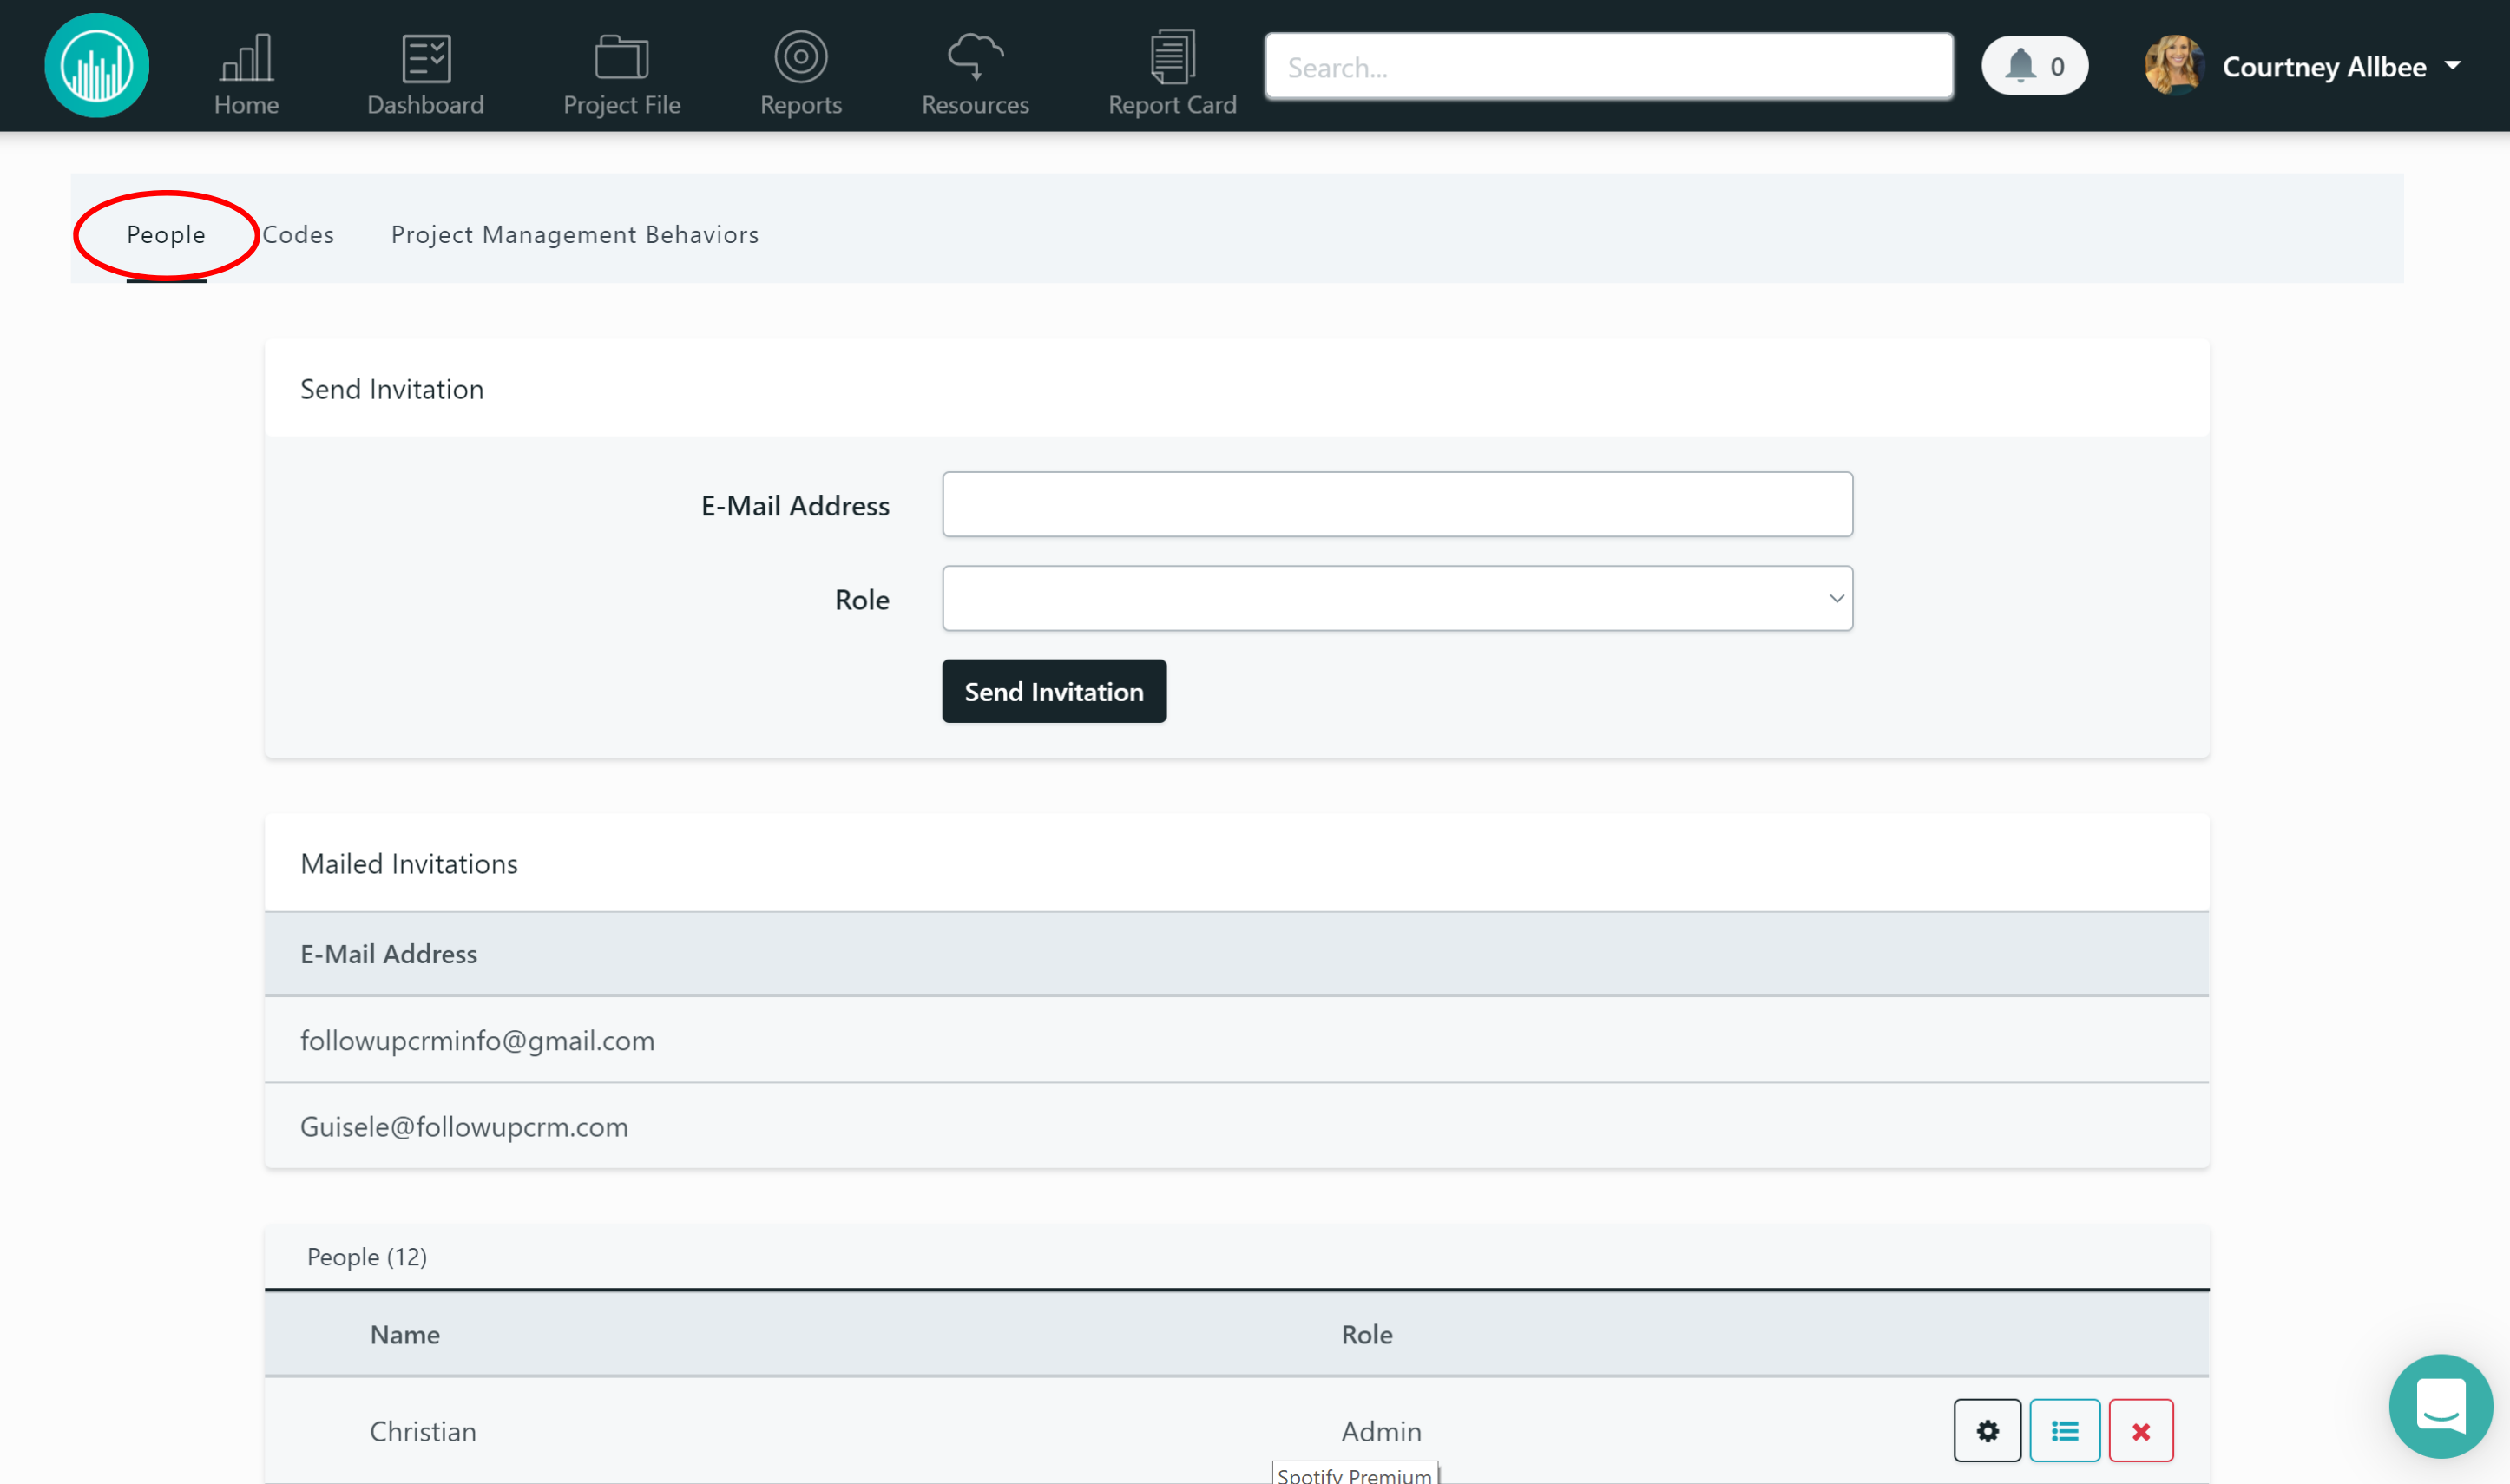Check the notifications bell
The image size is (2510, 1484).
(x=2035, y=66)
